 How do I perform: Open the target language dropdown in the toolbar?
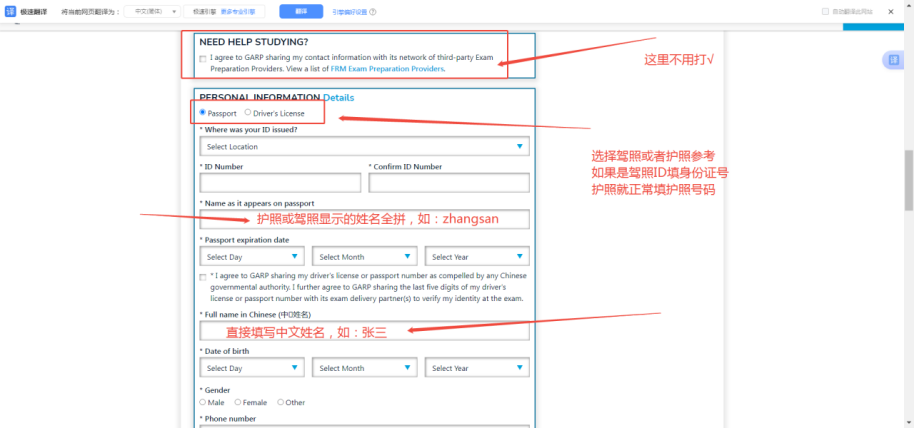155,12
